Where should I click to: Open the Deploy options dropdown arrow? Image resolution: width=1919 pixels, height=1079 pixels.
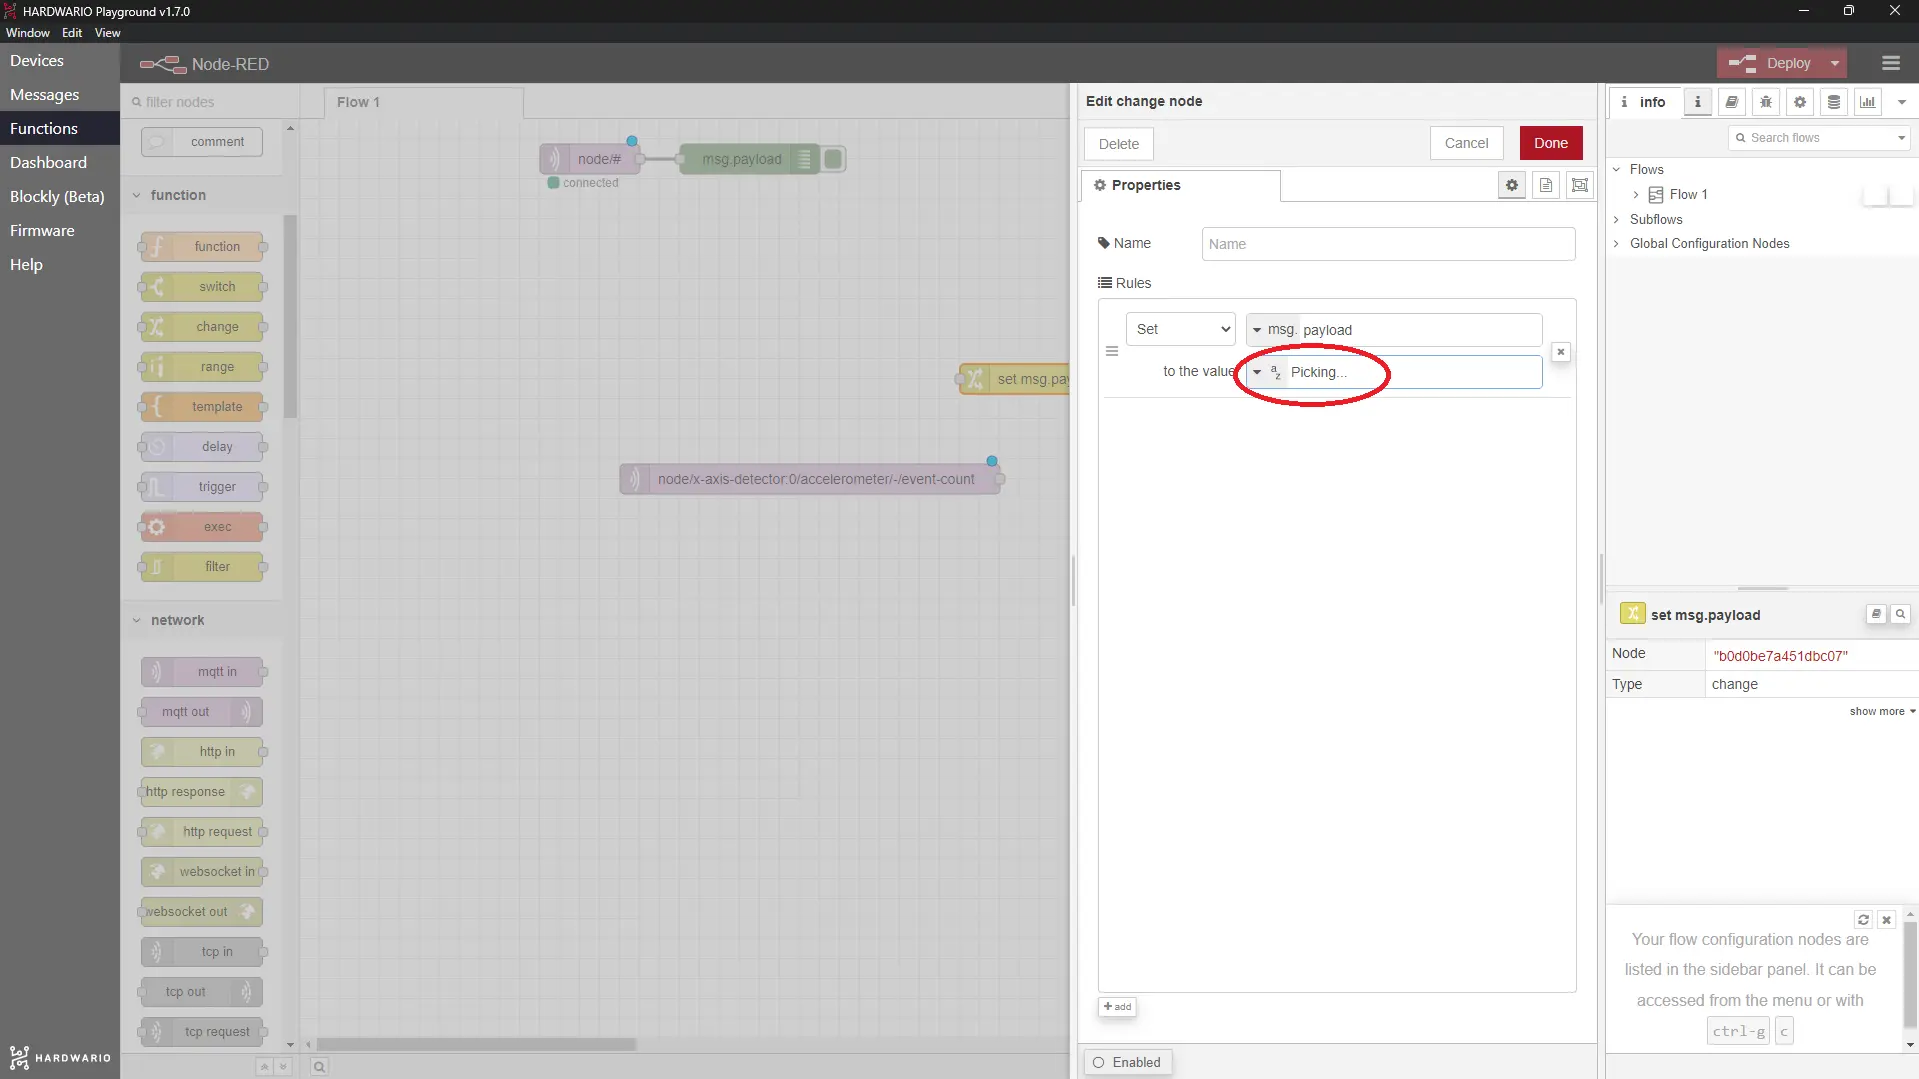point(1835,63)
